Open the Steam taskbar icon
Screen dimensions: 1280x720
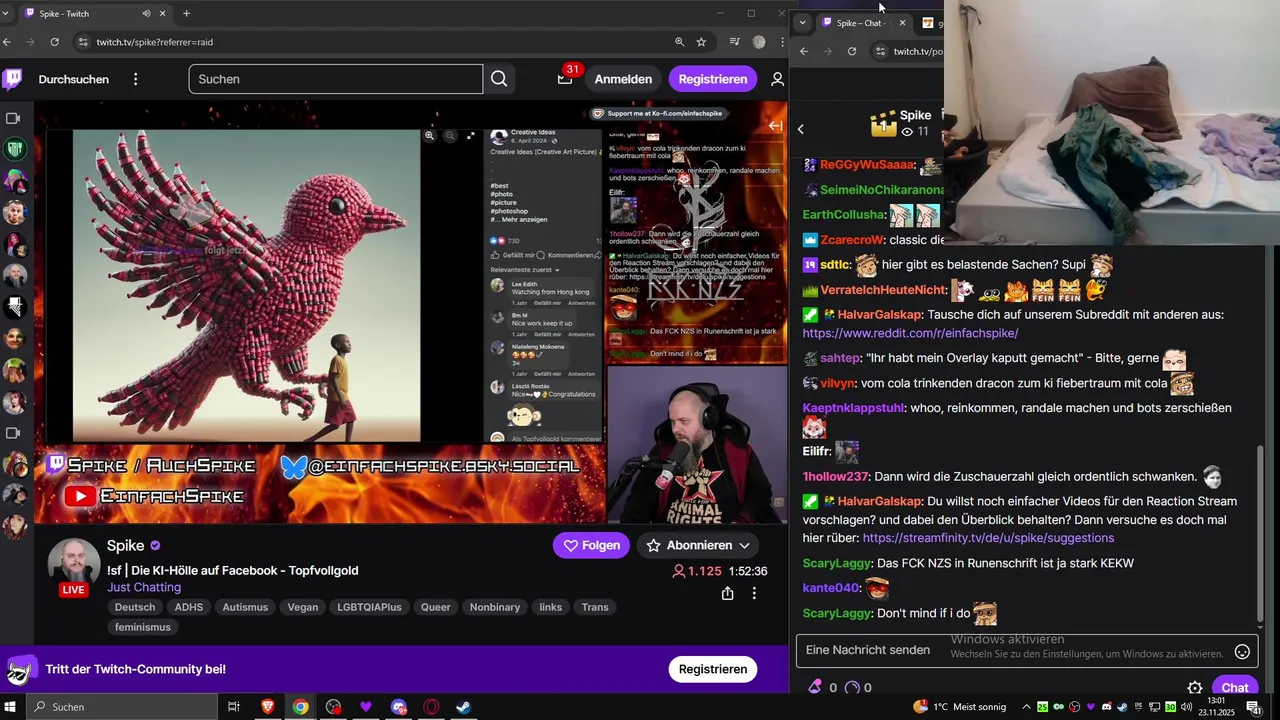click(x=464, y=707)
